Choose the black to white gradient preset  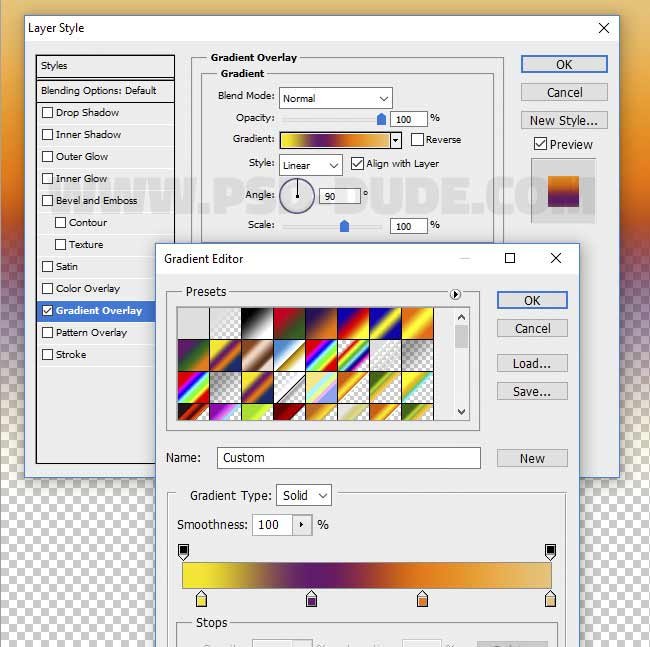[x=256, y=323]
